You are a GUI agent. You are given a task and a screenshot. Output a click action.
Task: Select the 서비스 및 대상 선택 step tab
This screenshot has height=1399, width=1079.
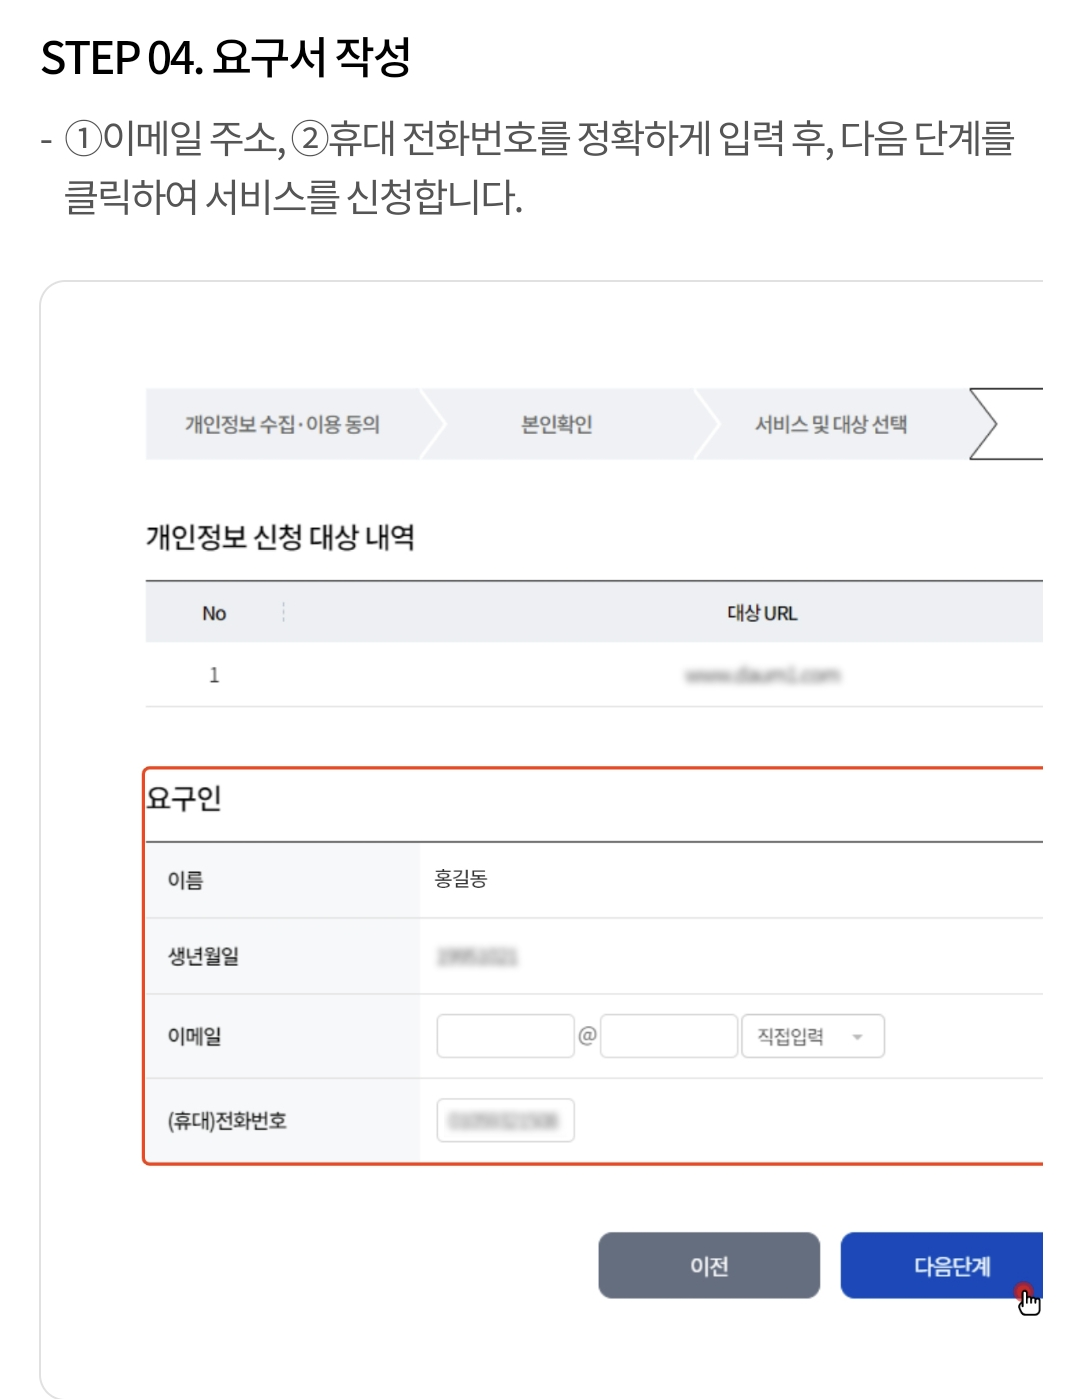[835, 423]
